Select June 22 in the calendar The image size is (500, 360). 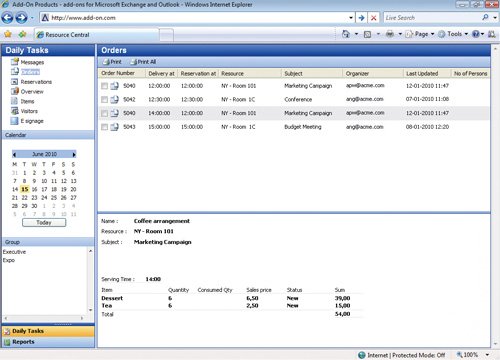[x=24, y=197]
